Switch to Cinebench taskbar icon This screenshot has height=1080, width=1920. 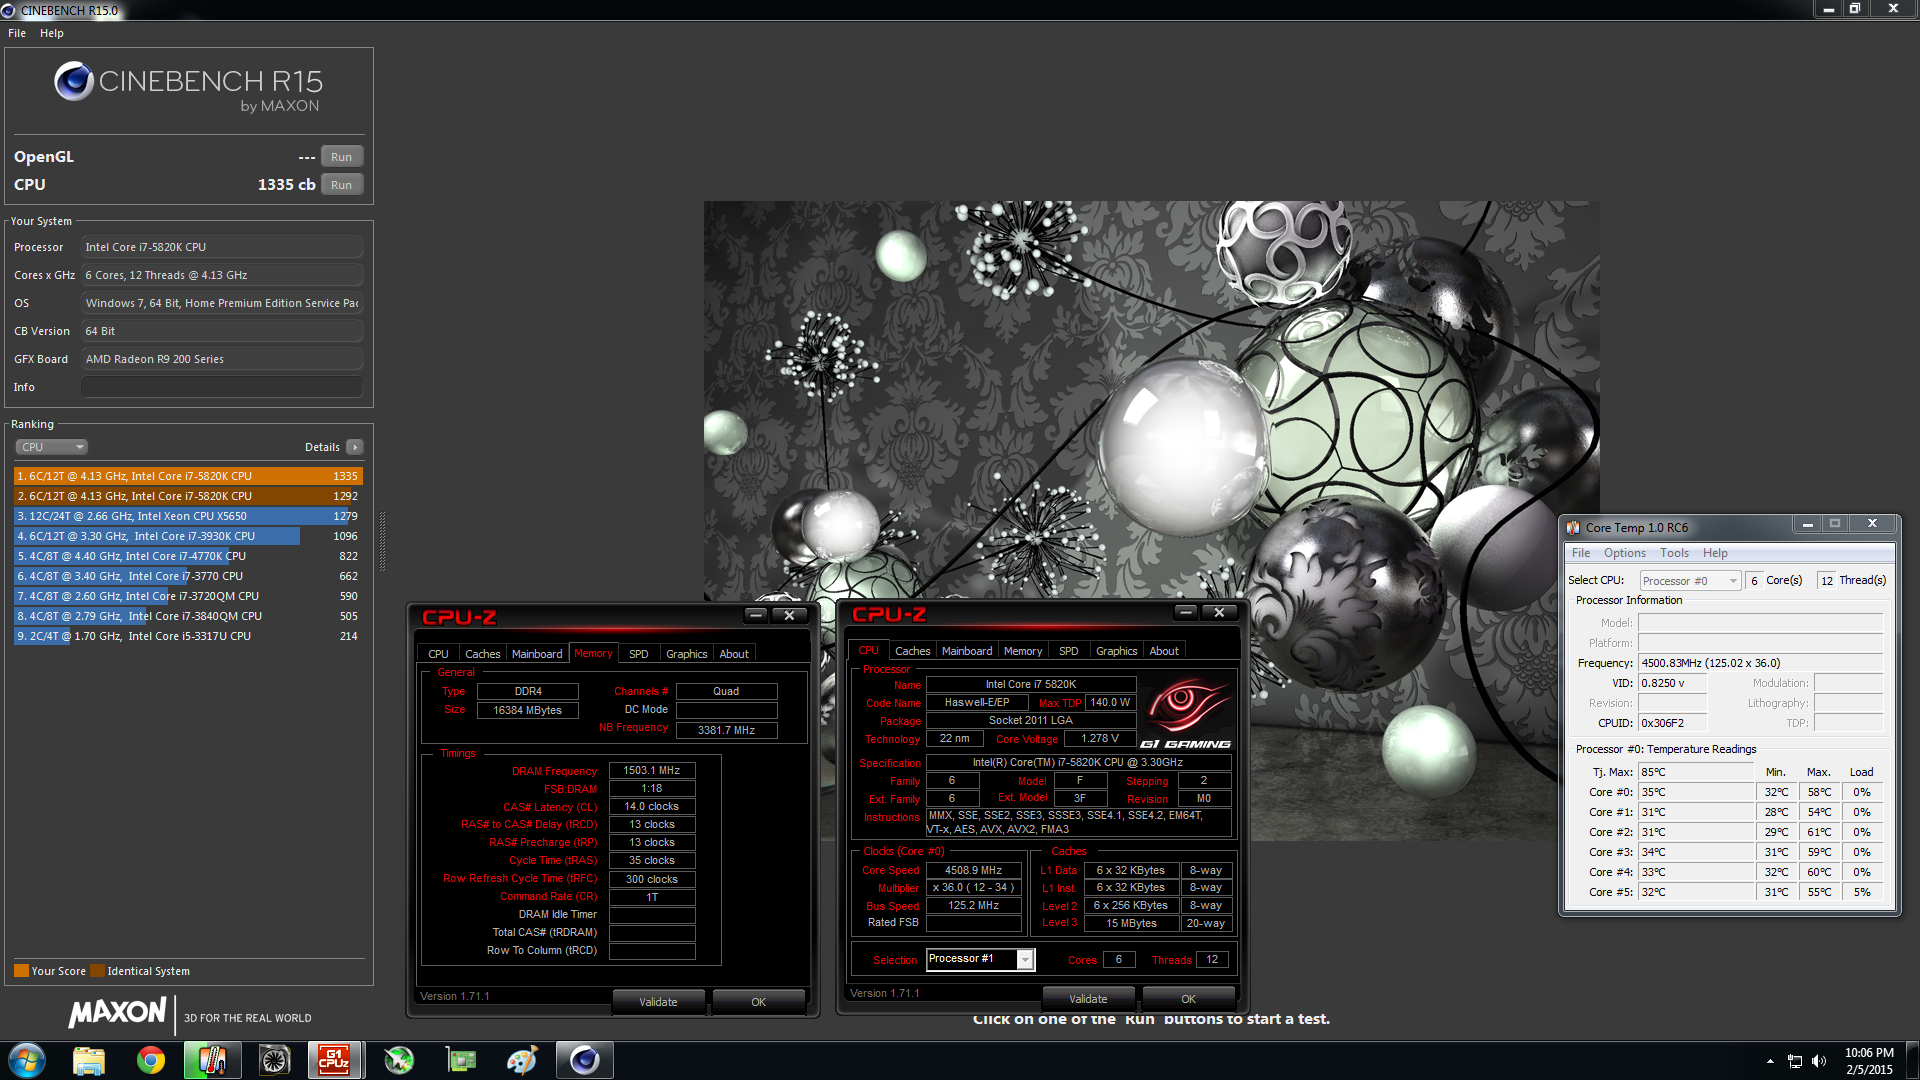(x=584, y=1060)
